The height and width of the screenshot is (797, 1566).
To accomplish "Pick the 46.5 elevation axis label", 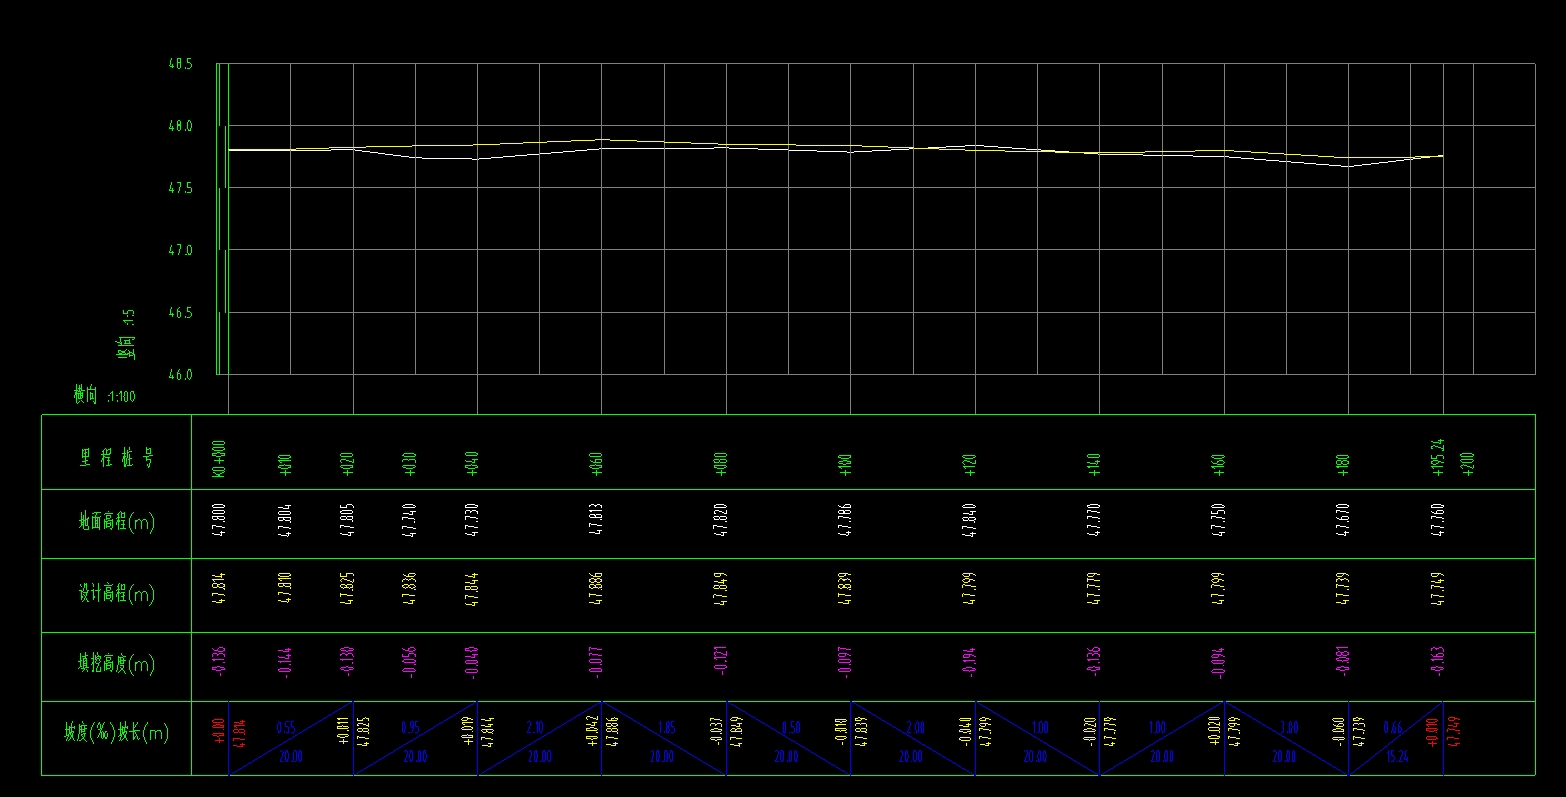I will (180, 313).
